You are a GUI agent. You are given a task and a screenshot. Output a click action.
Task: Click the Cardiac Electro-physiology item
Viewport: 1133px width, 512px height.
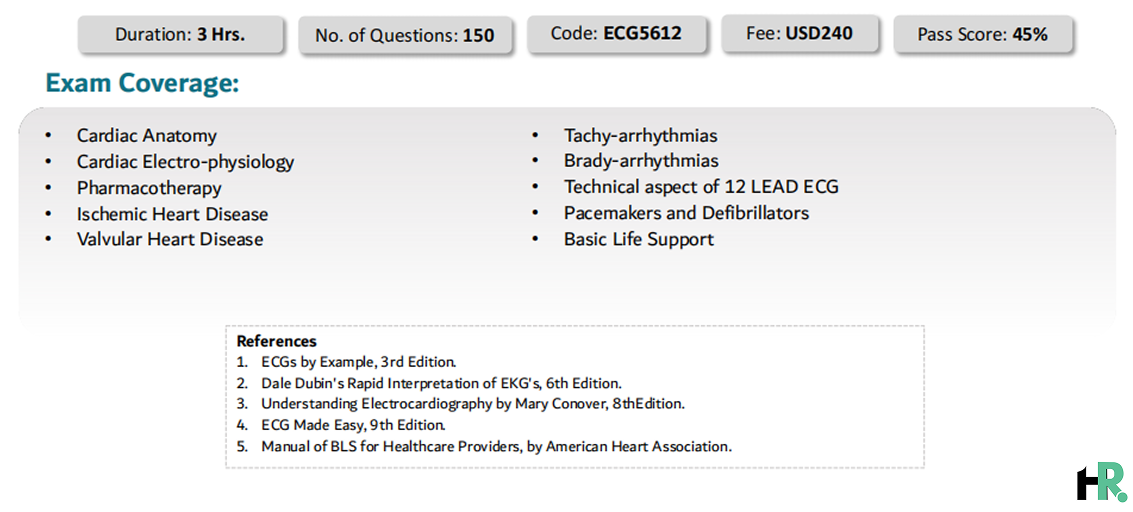point(186,162)
